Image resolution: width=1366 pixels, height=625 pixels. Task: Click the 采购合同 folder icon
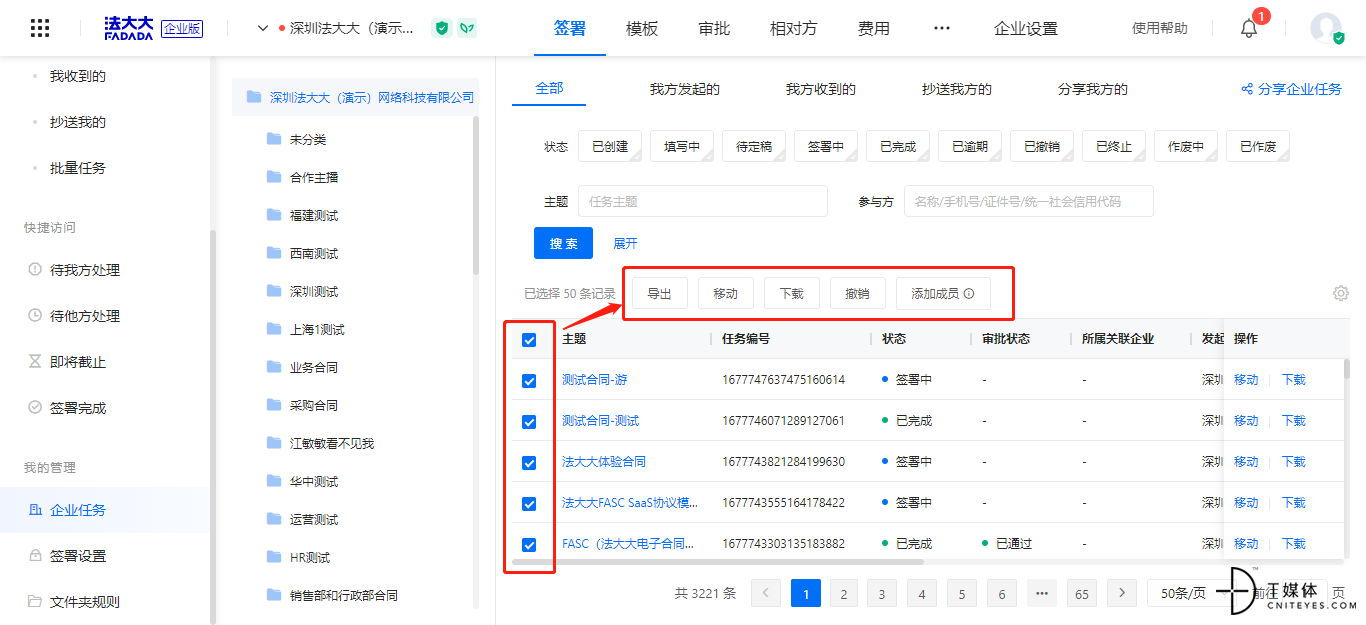pos(274,405)
